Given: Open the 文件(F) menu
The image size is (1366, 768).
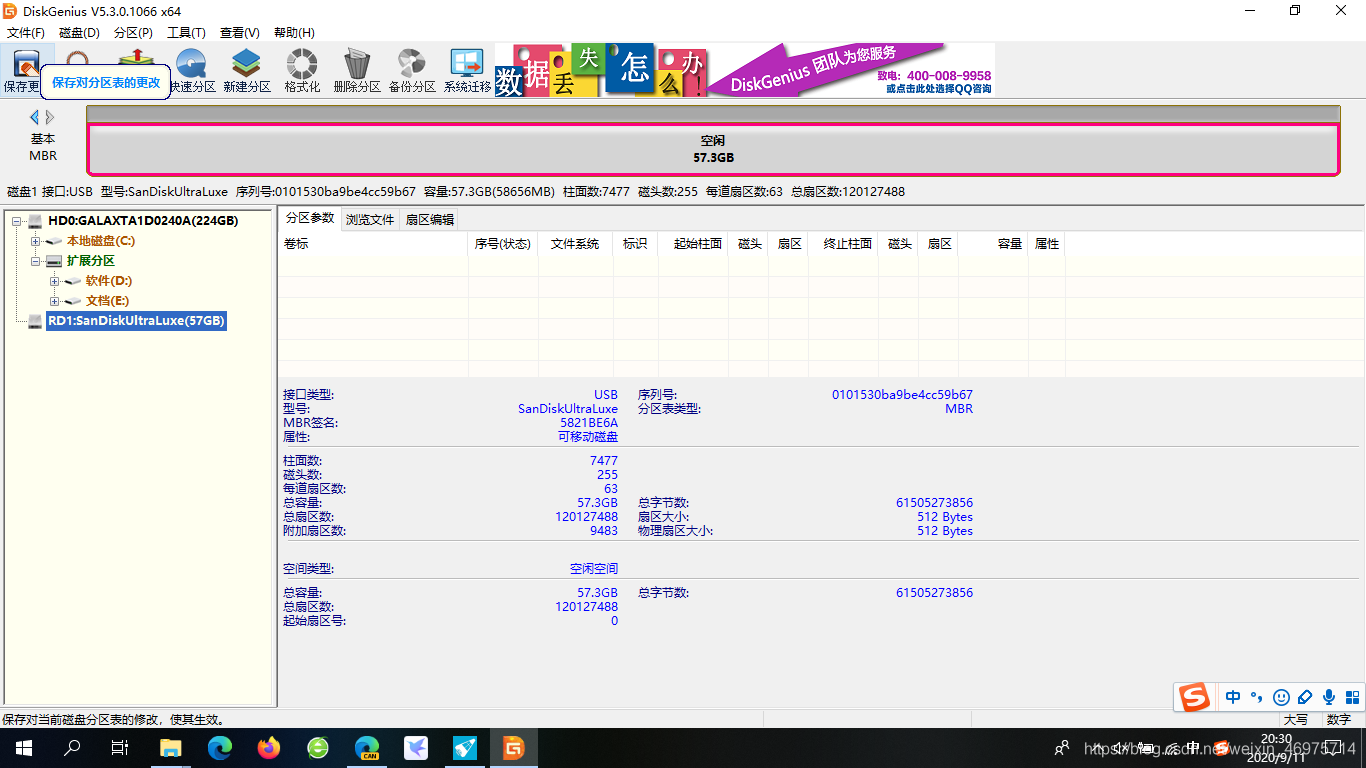Looking at the screenshot, I should point(26,33).
